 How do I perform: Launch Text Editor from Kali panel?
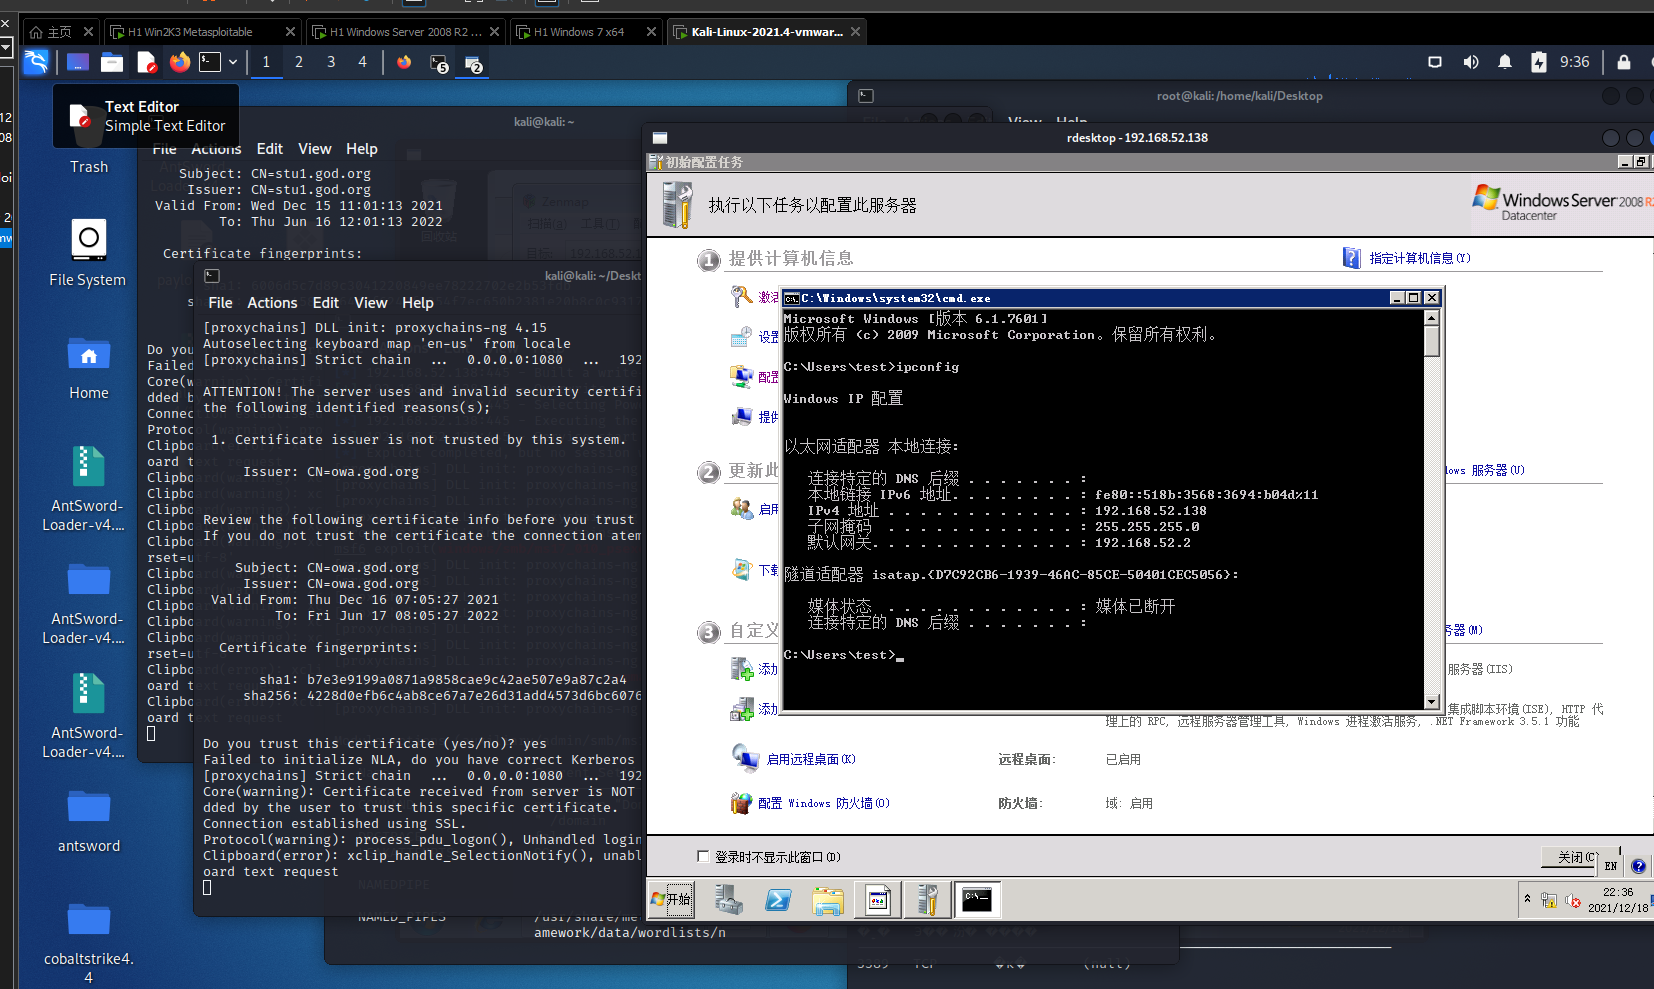click(146, 62)
